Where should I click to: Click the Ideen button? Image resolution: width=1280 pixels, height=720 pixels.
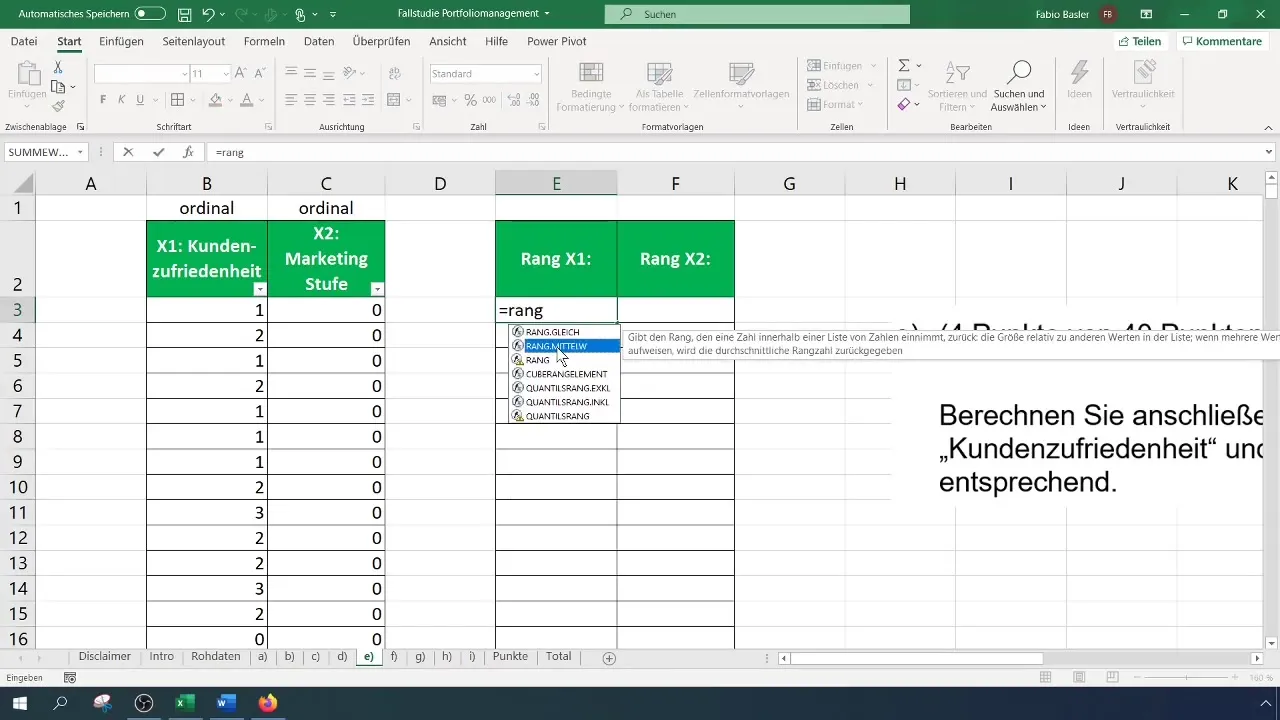(1079, 82)
